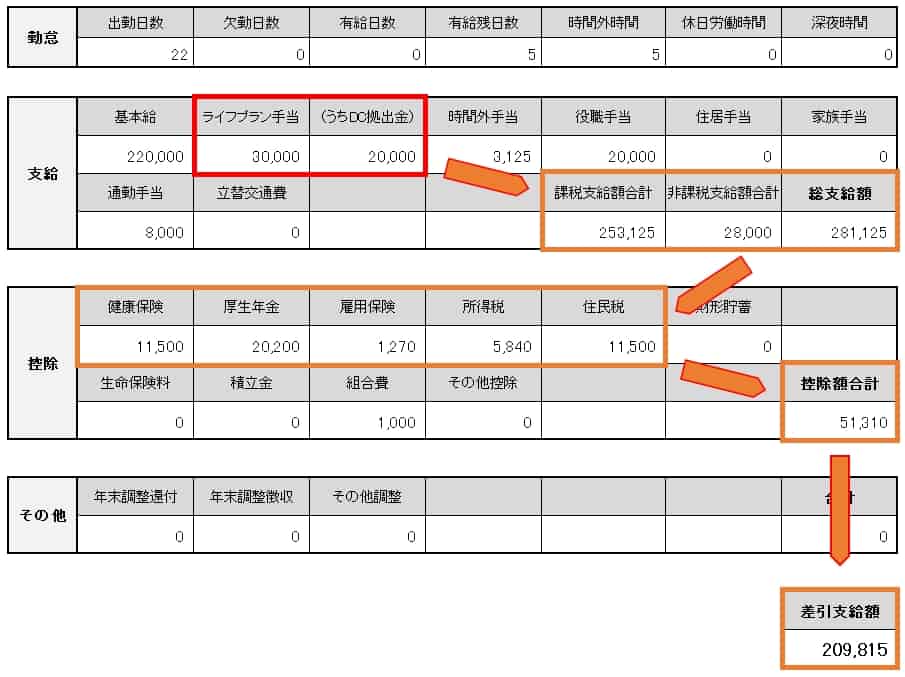Select the ライフプラン手当 header cell
The image size is (905, 677).
(251, 117)
